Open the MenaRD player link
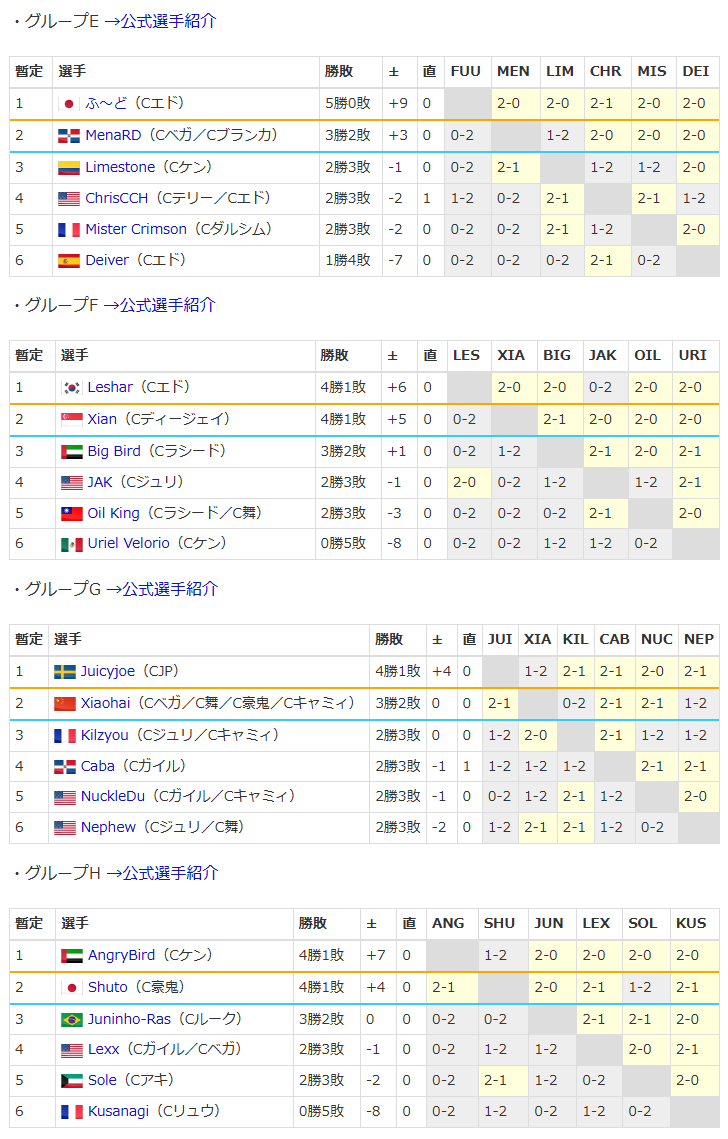The image size is (728, 1139). pos(113,135)
